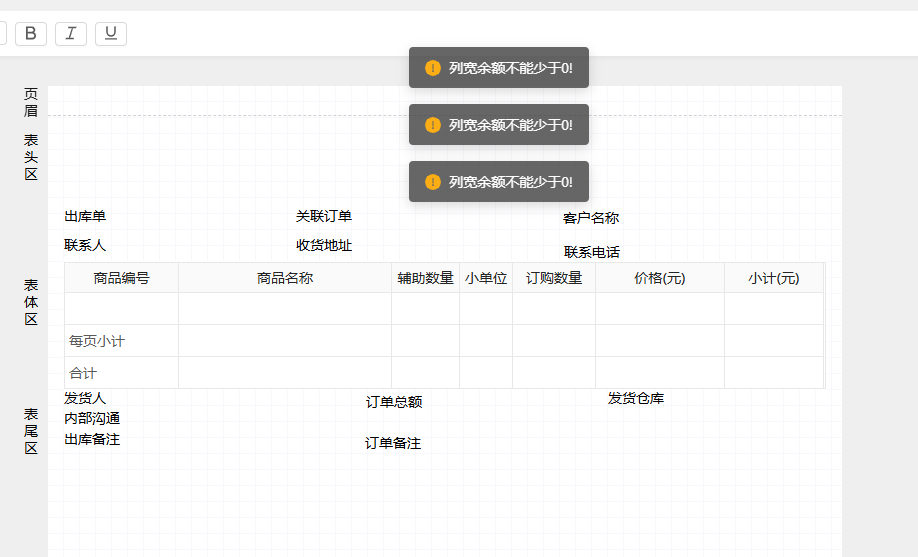Click the empty data cell under 商品名称

coord(285,309)
